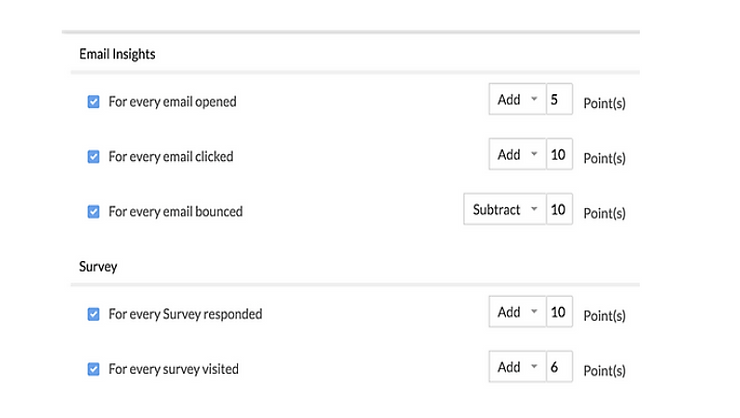The height and width of the screenshot is (418, 740).
Task: Focus the points field for email clicked
Action: (x=559, y=155)
